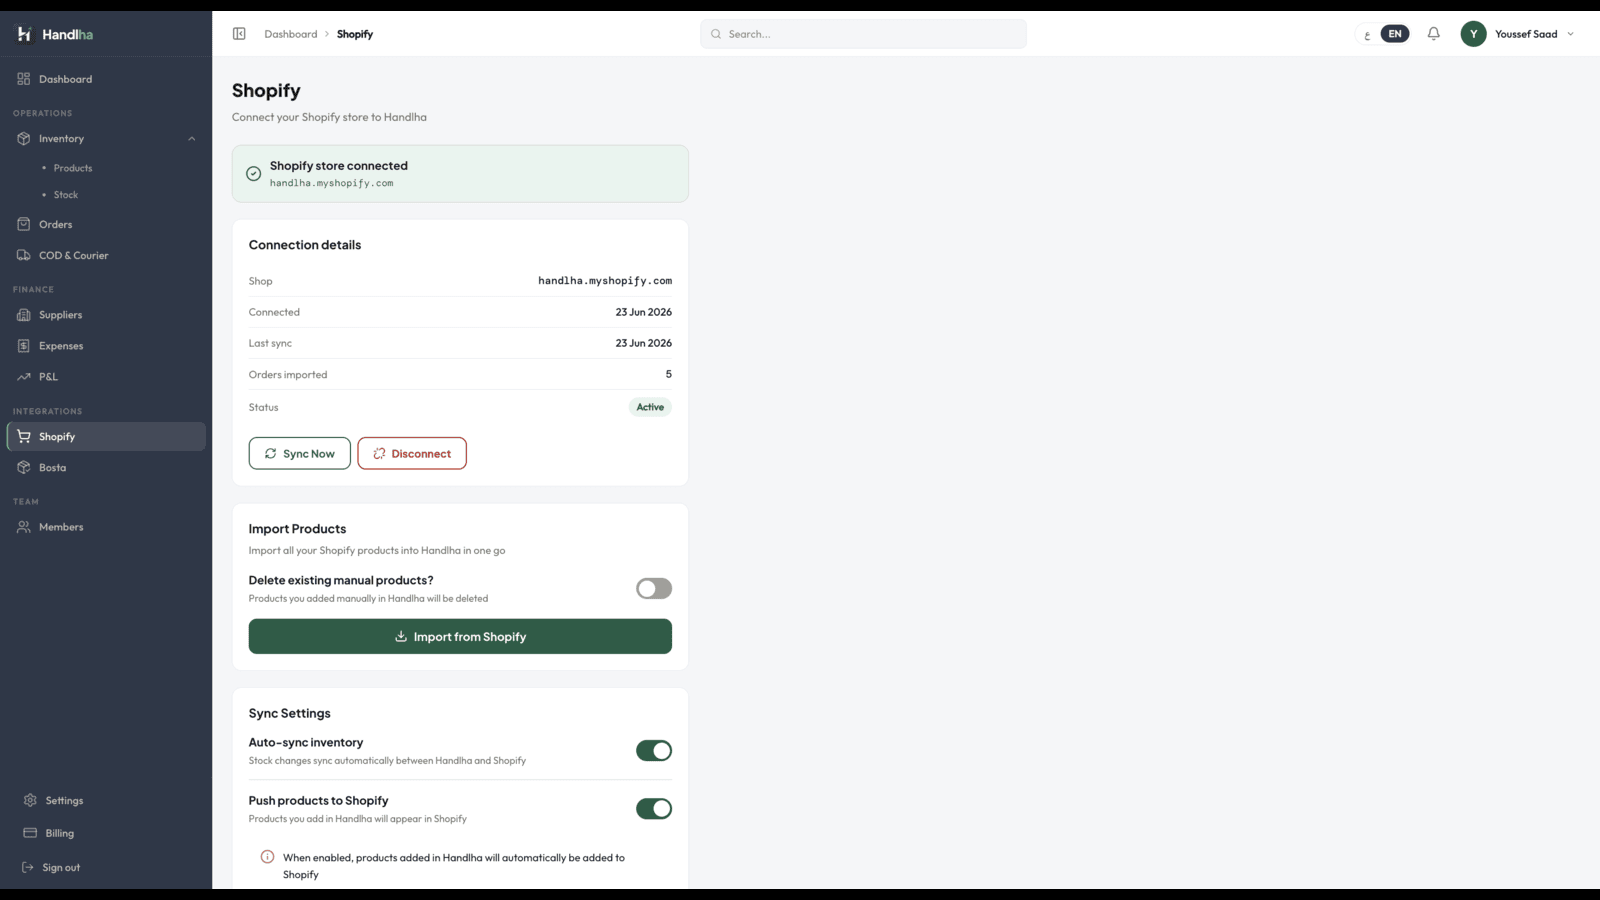
Task: Click Billing label in sidebar
Action: click(60, 833)
